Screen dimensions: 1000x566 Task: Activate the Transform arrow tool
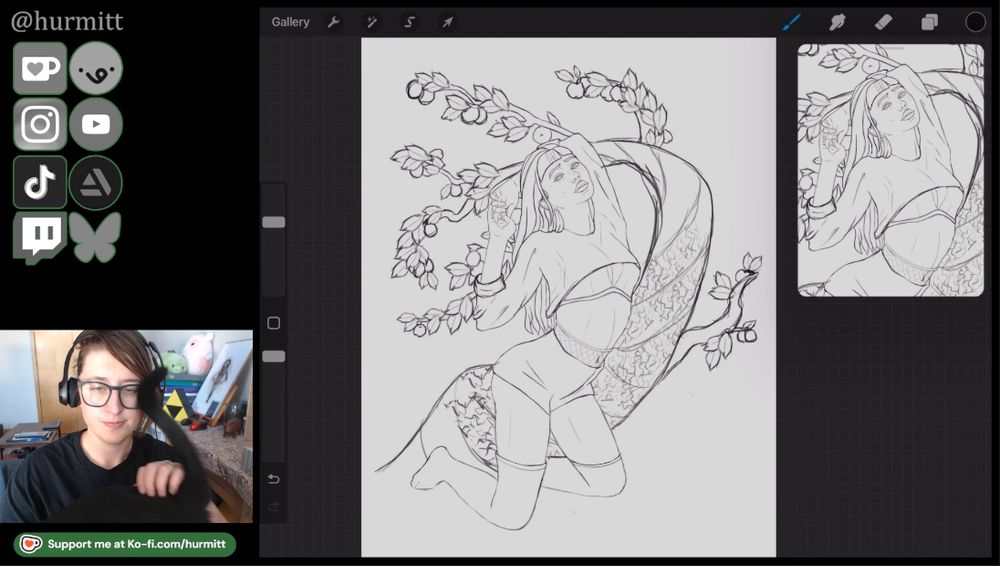click(448, 22)
